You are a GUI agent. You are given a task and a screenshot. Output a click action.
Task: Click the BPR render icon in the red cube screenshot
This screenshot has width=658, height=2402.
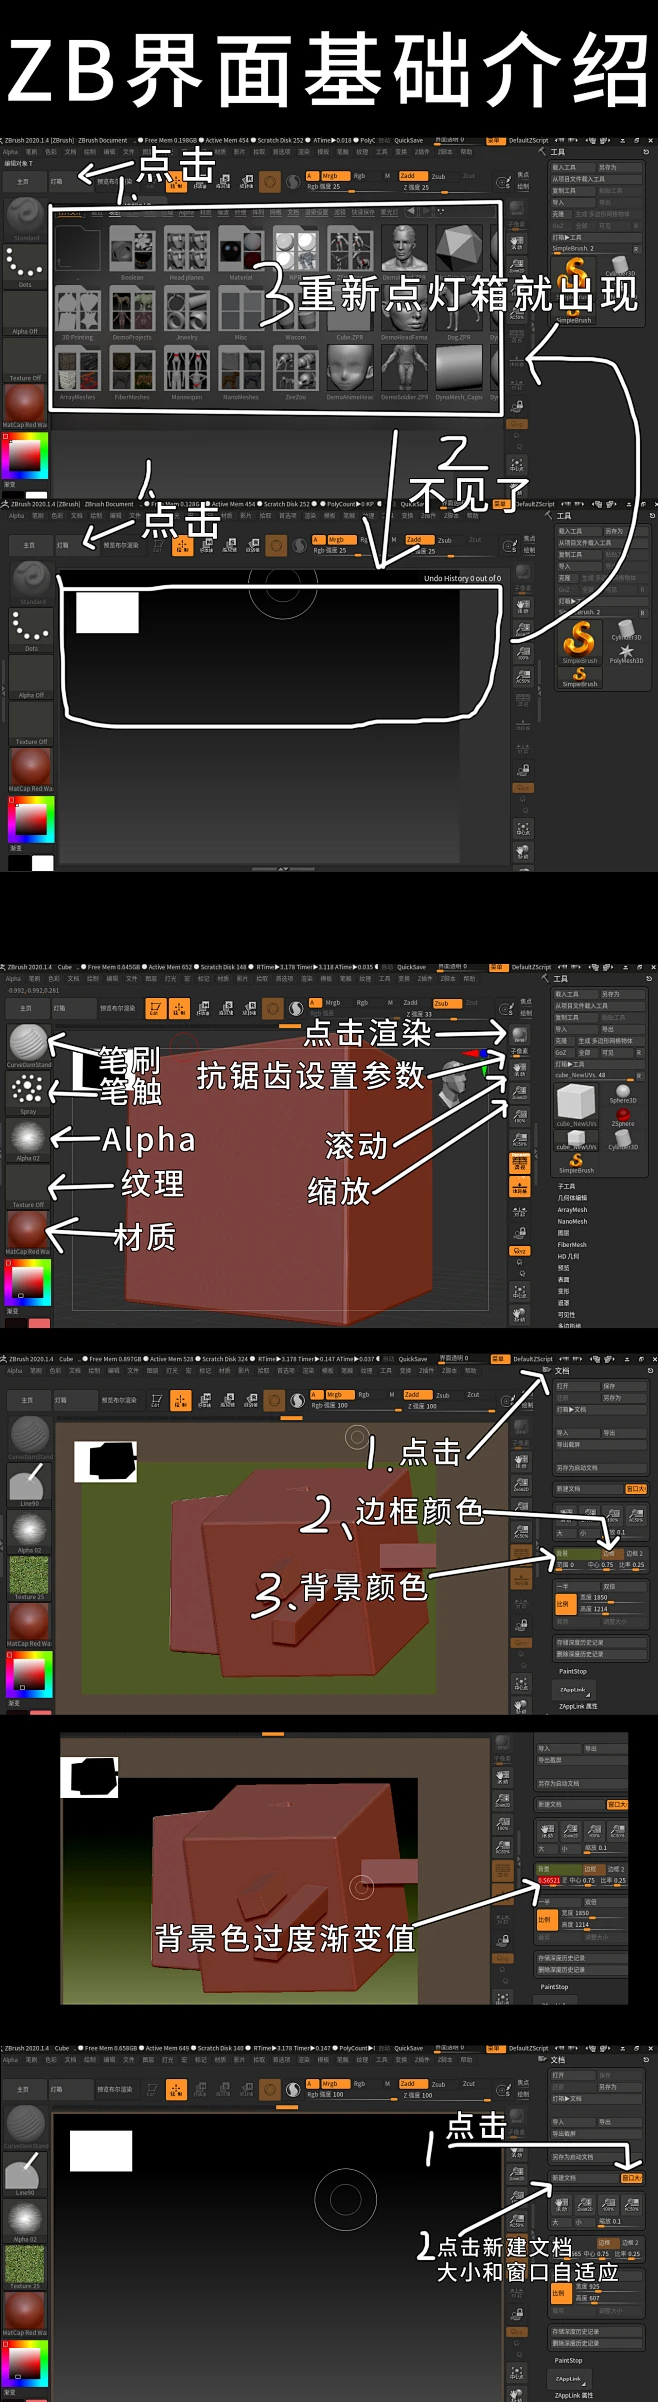(520, 1034)
